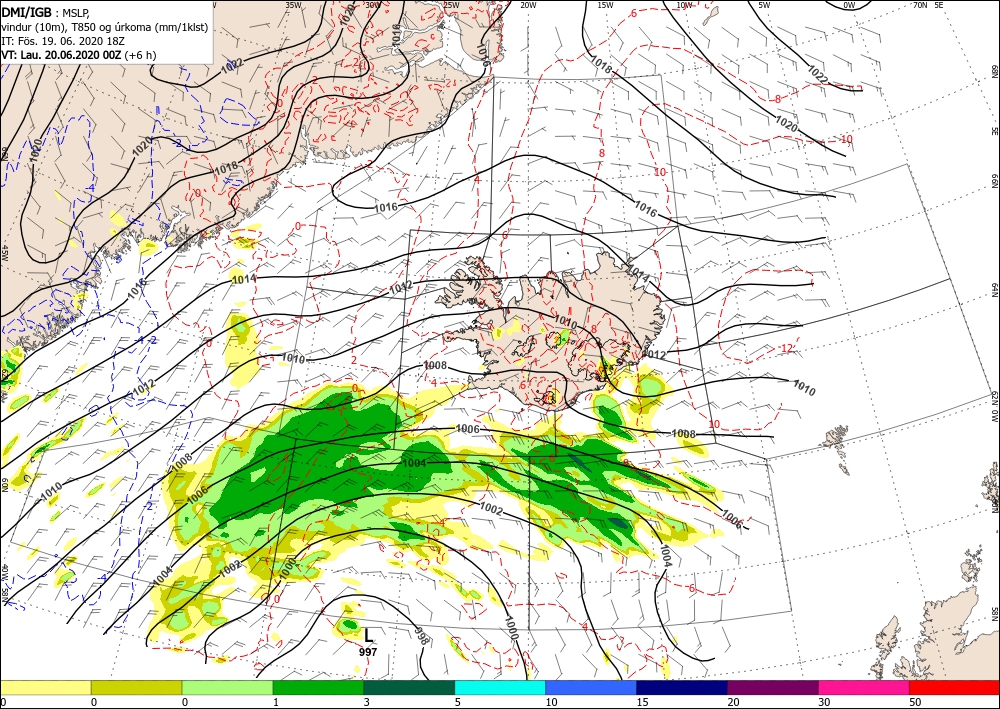Click the legend scale value '3'
Viewport: 1000px width, 709px height.
[366, 702]
